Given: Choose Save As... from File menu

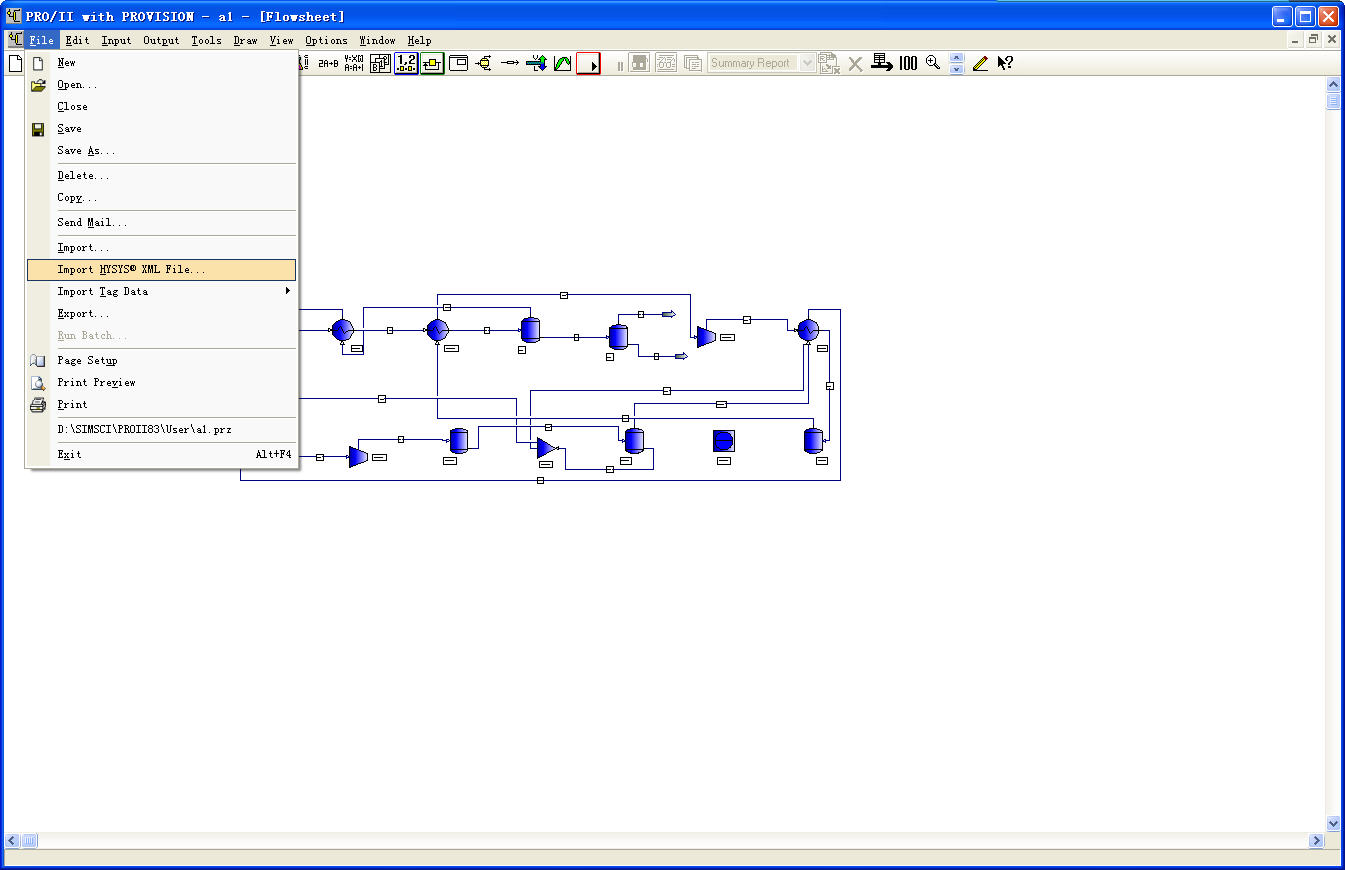Looking at the screenshot, I should 161,151.
